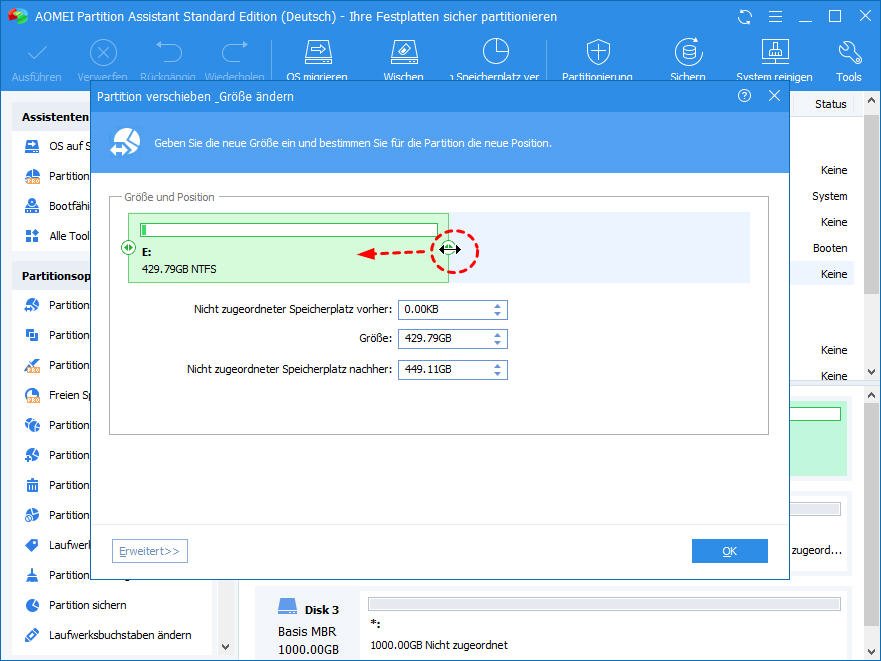Click the Alle Tools sidebar icon

tap(32, 236)
